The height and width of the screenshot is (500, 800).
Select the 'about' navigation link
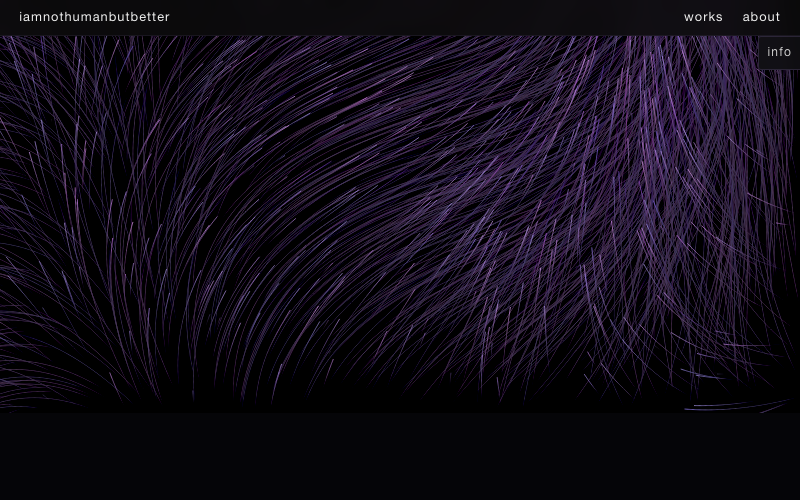coord(761,17)
